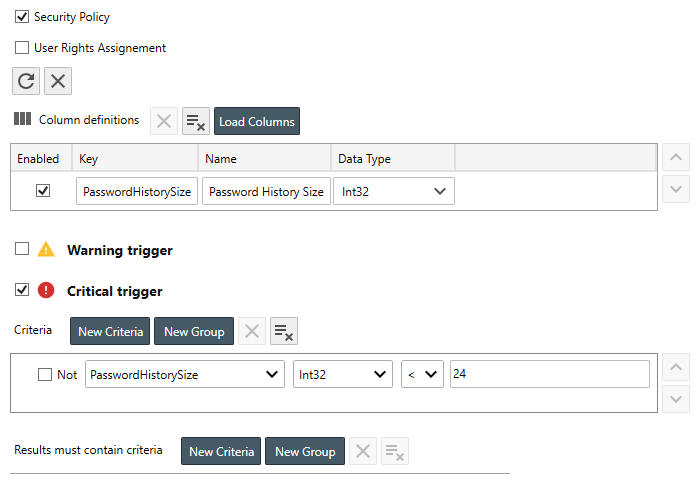Enable User Rights Assignement checkbox

click(22, 47)
